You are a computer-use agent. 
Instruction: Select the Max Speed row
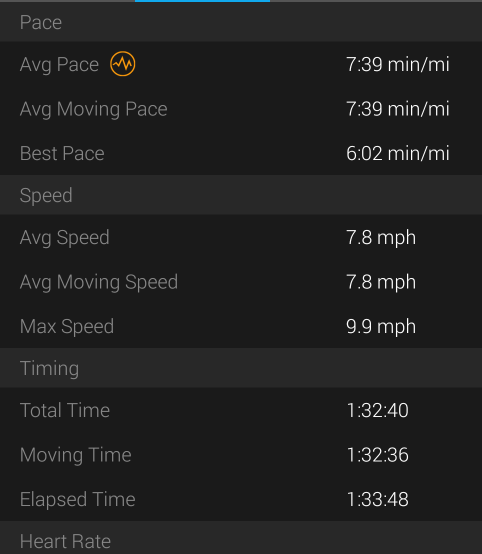click(x=241, y=326)
